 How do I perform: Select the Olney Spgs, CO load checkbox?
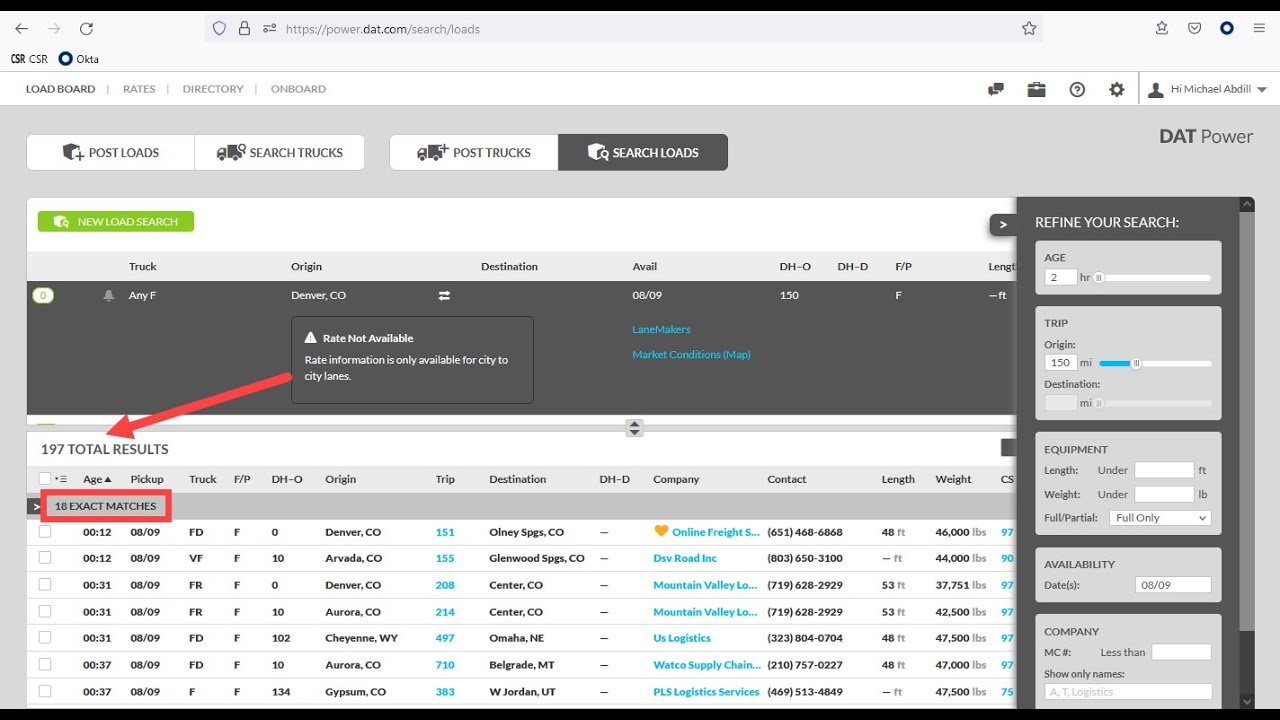[x=45, y=532]
